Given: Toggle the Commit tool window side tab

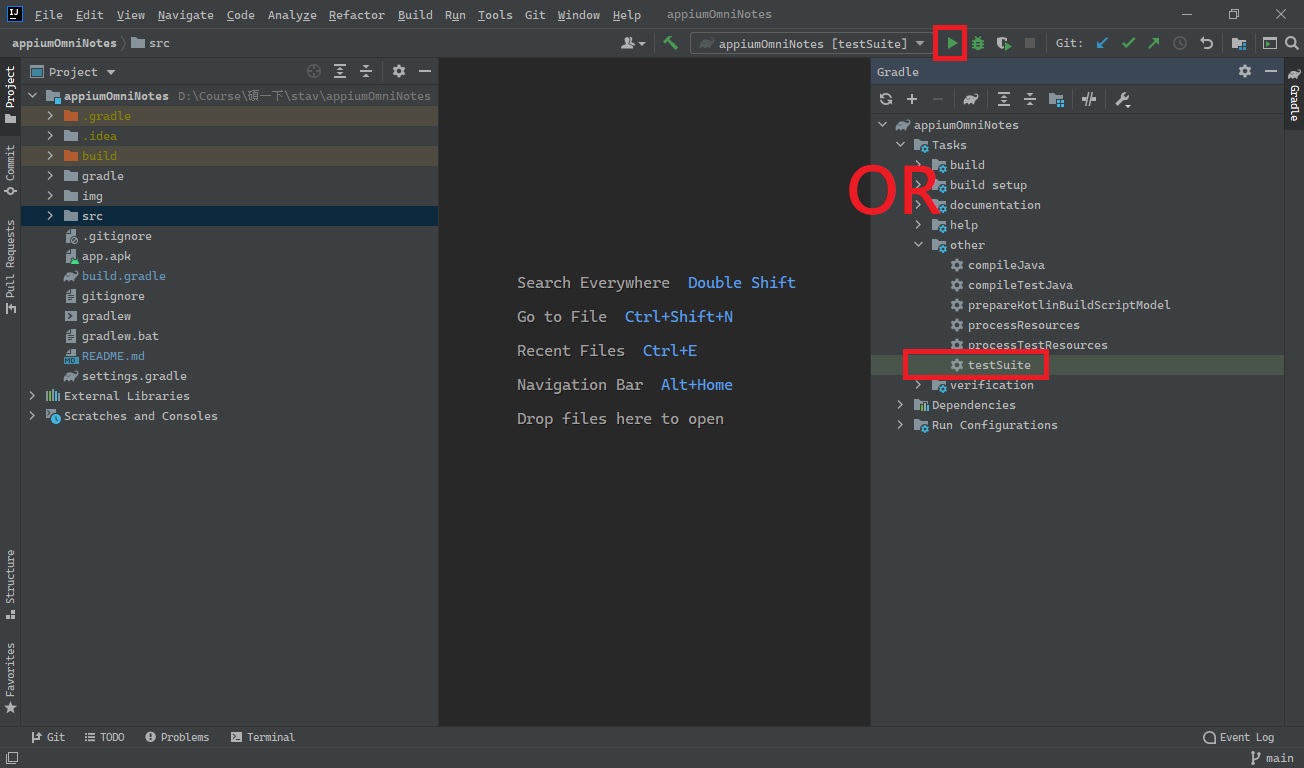Looking at the screenshot, I should click(x=10, y=170).
